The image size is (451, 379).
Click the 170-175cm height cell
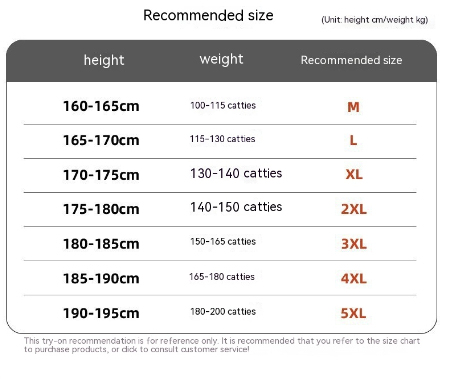[101, 175]
